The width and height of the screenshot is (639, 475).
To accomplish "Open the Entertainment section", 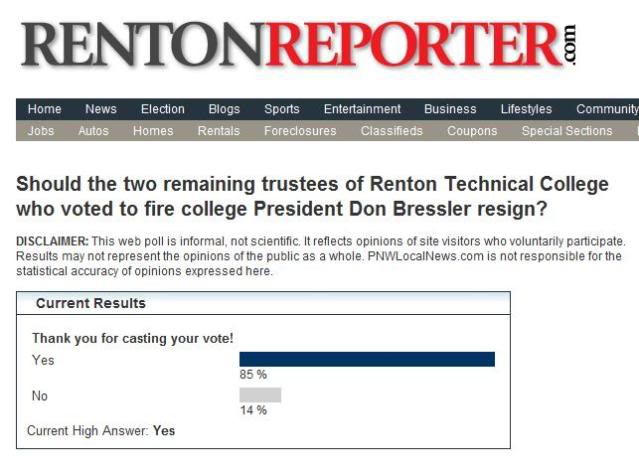I will point(362,110).
